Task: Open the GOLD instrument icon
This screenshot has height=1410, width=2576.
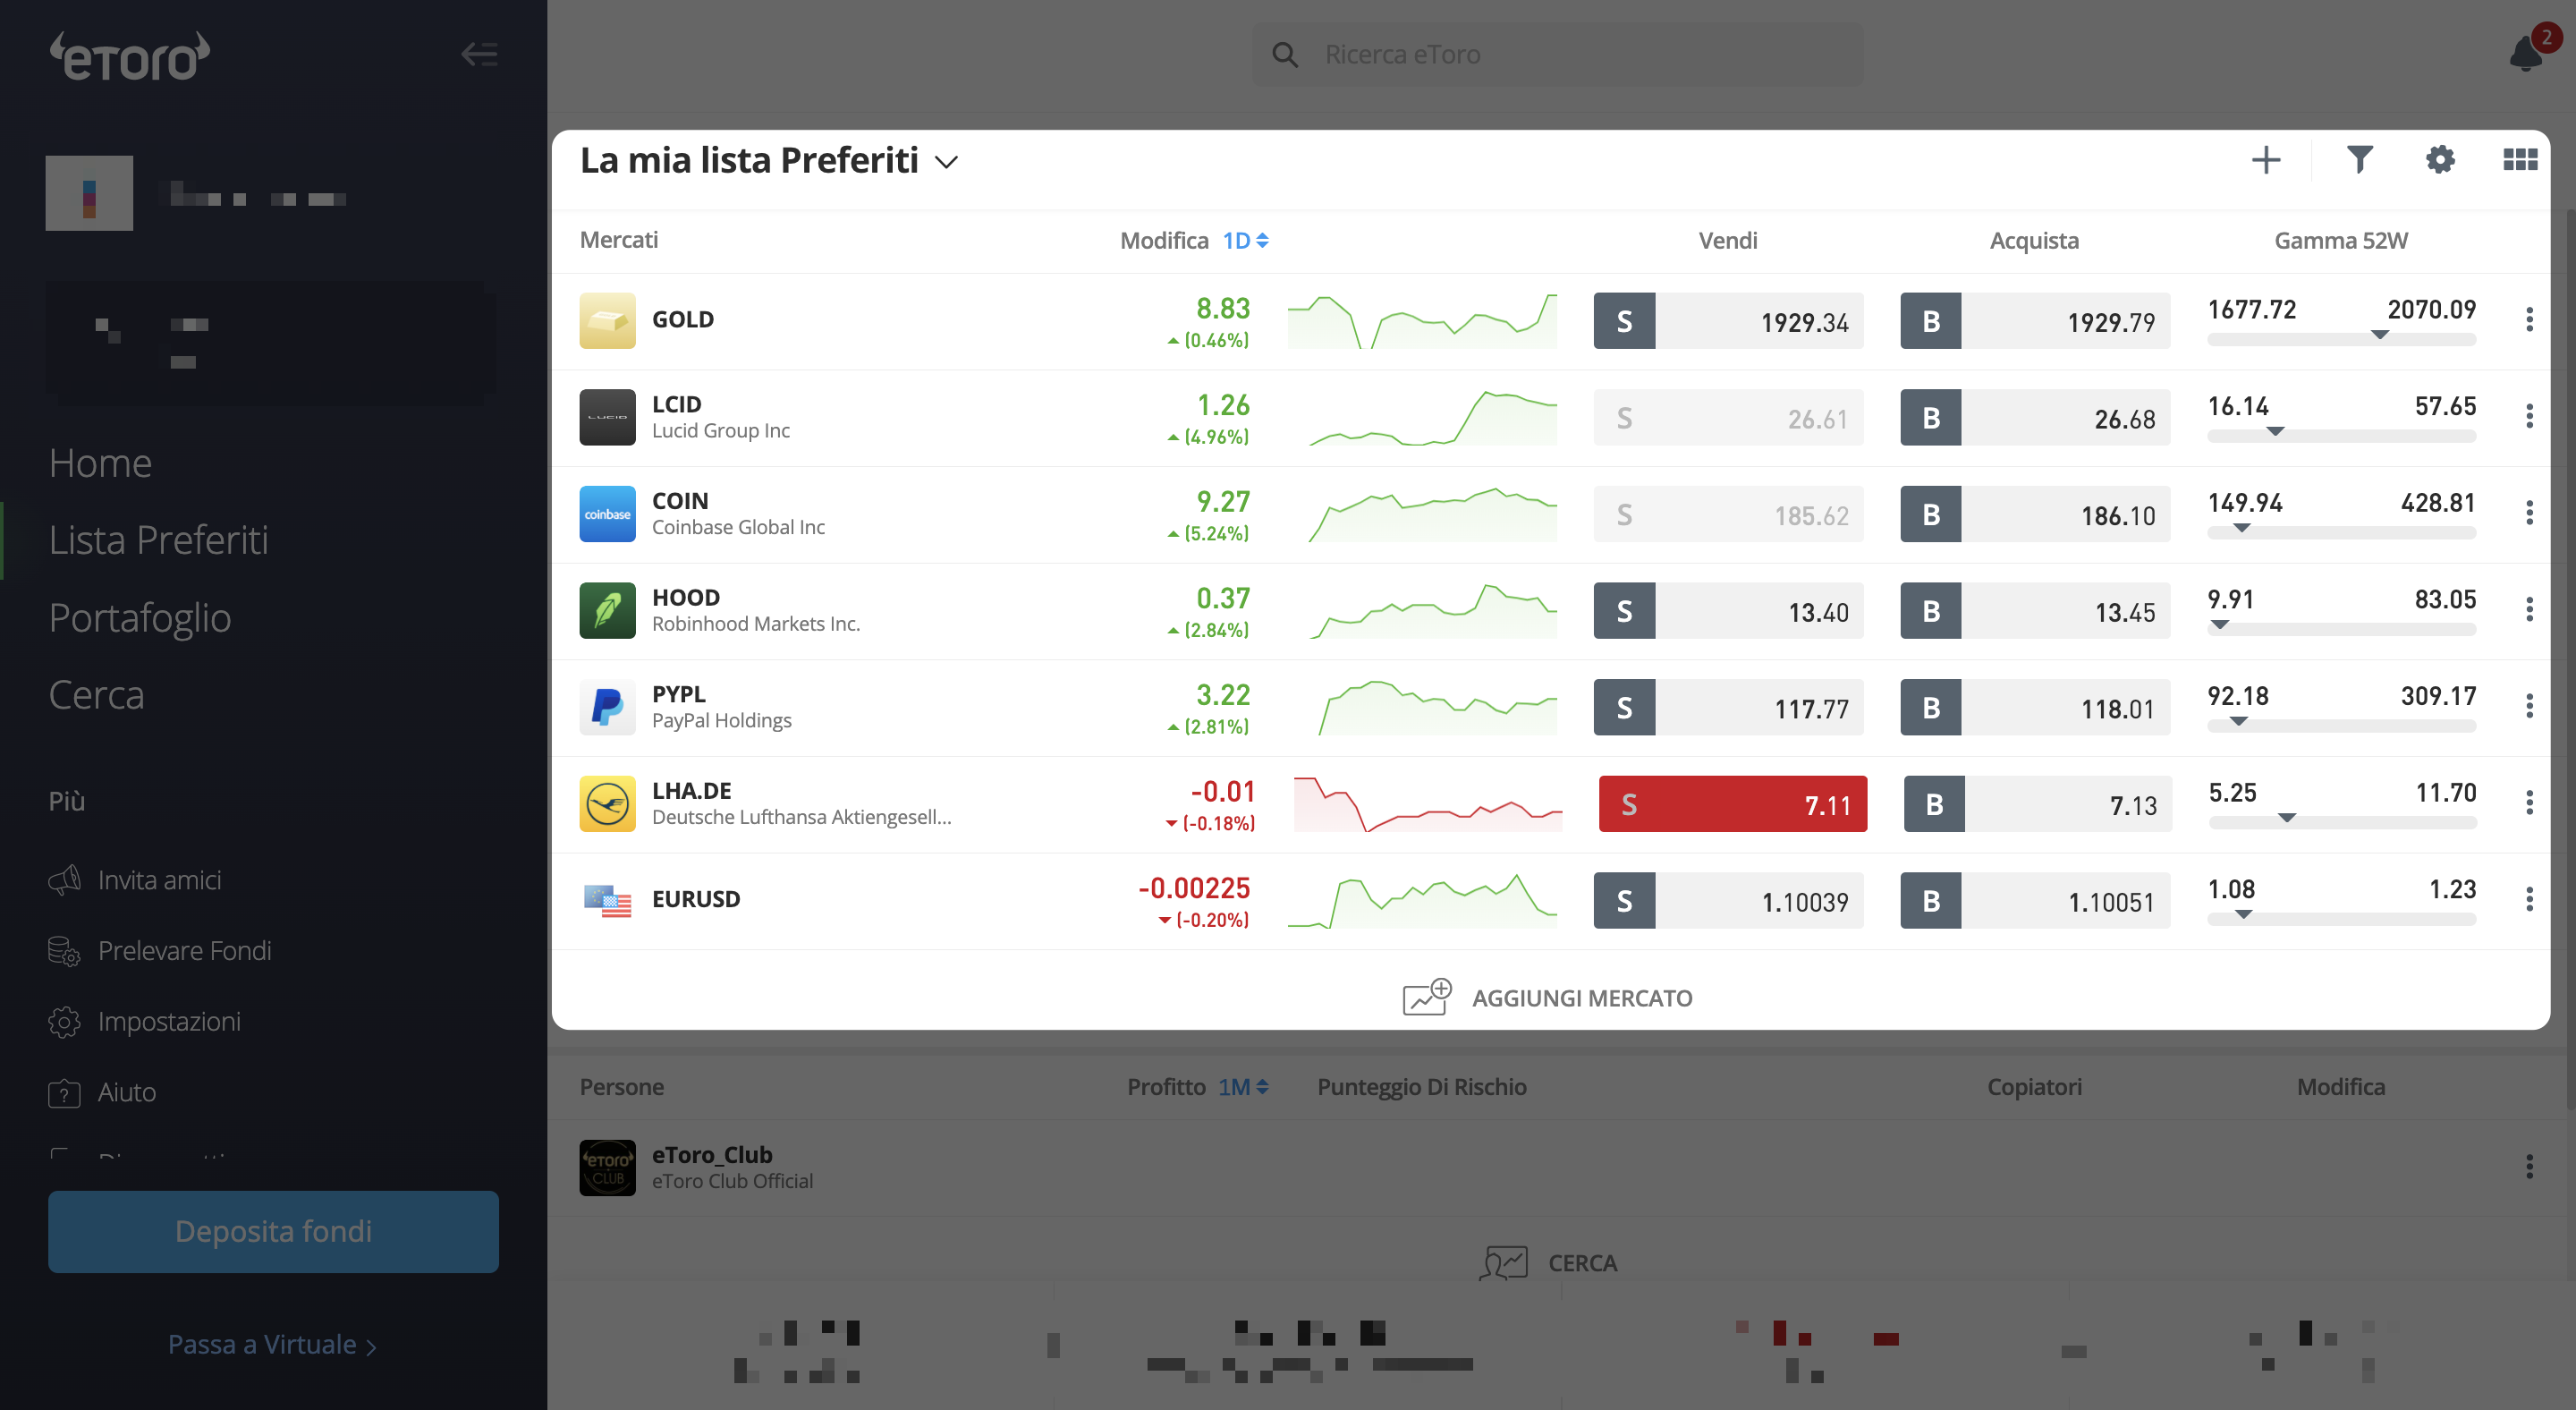Action: point(607,320)
